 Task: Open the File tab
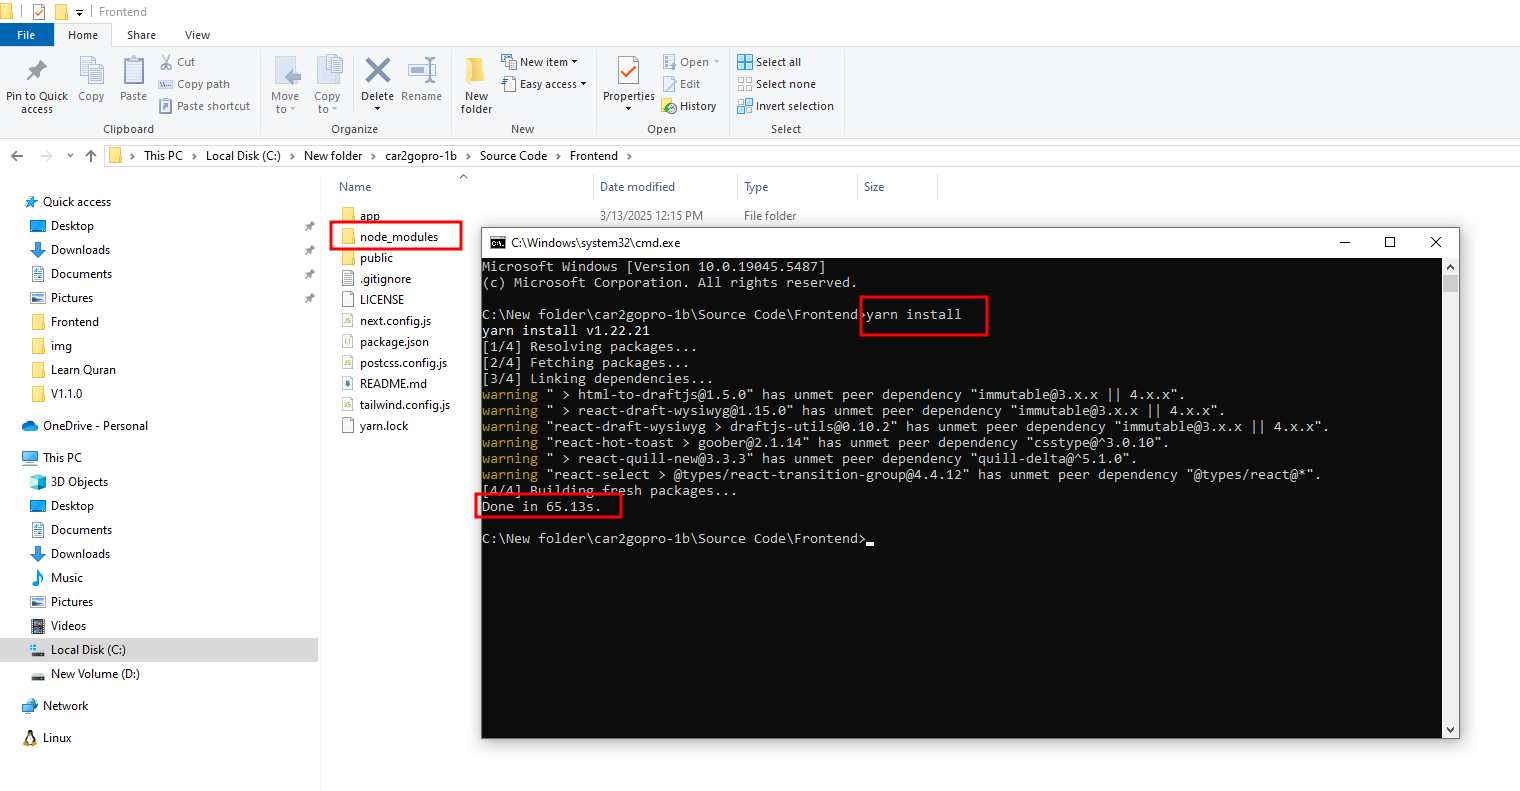tap(26, 35)
